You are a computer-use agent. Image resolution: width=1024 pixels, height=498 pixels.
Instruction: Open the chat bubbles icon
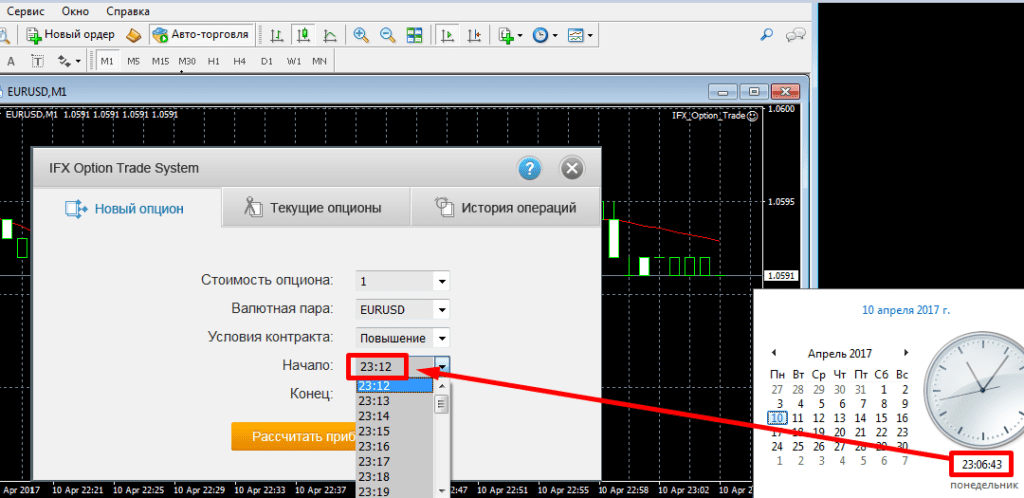pyautogui.click(x=795, y=35)
